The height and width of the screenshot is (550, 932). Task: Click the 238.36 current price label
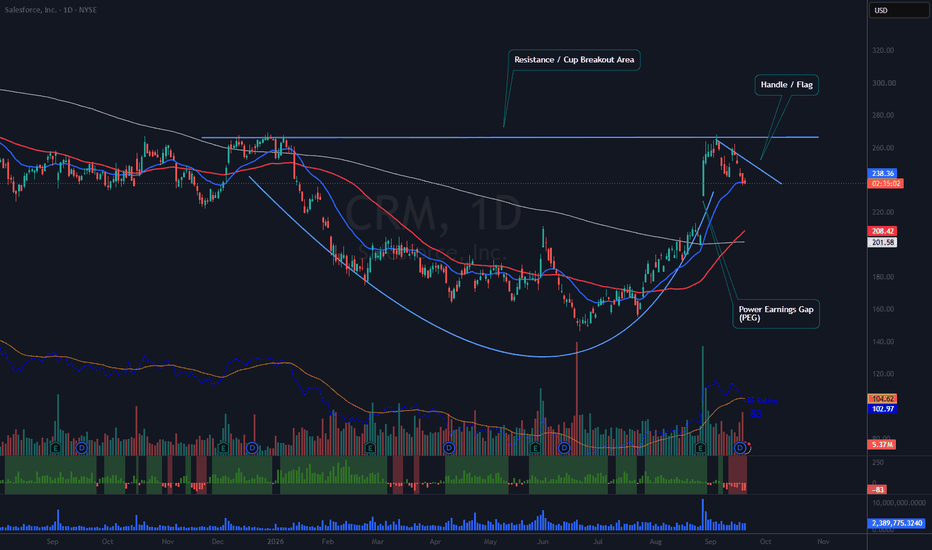click(883, 173)
